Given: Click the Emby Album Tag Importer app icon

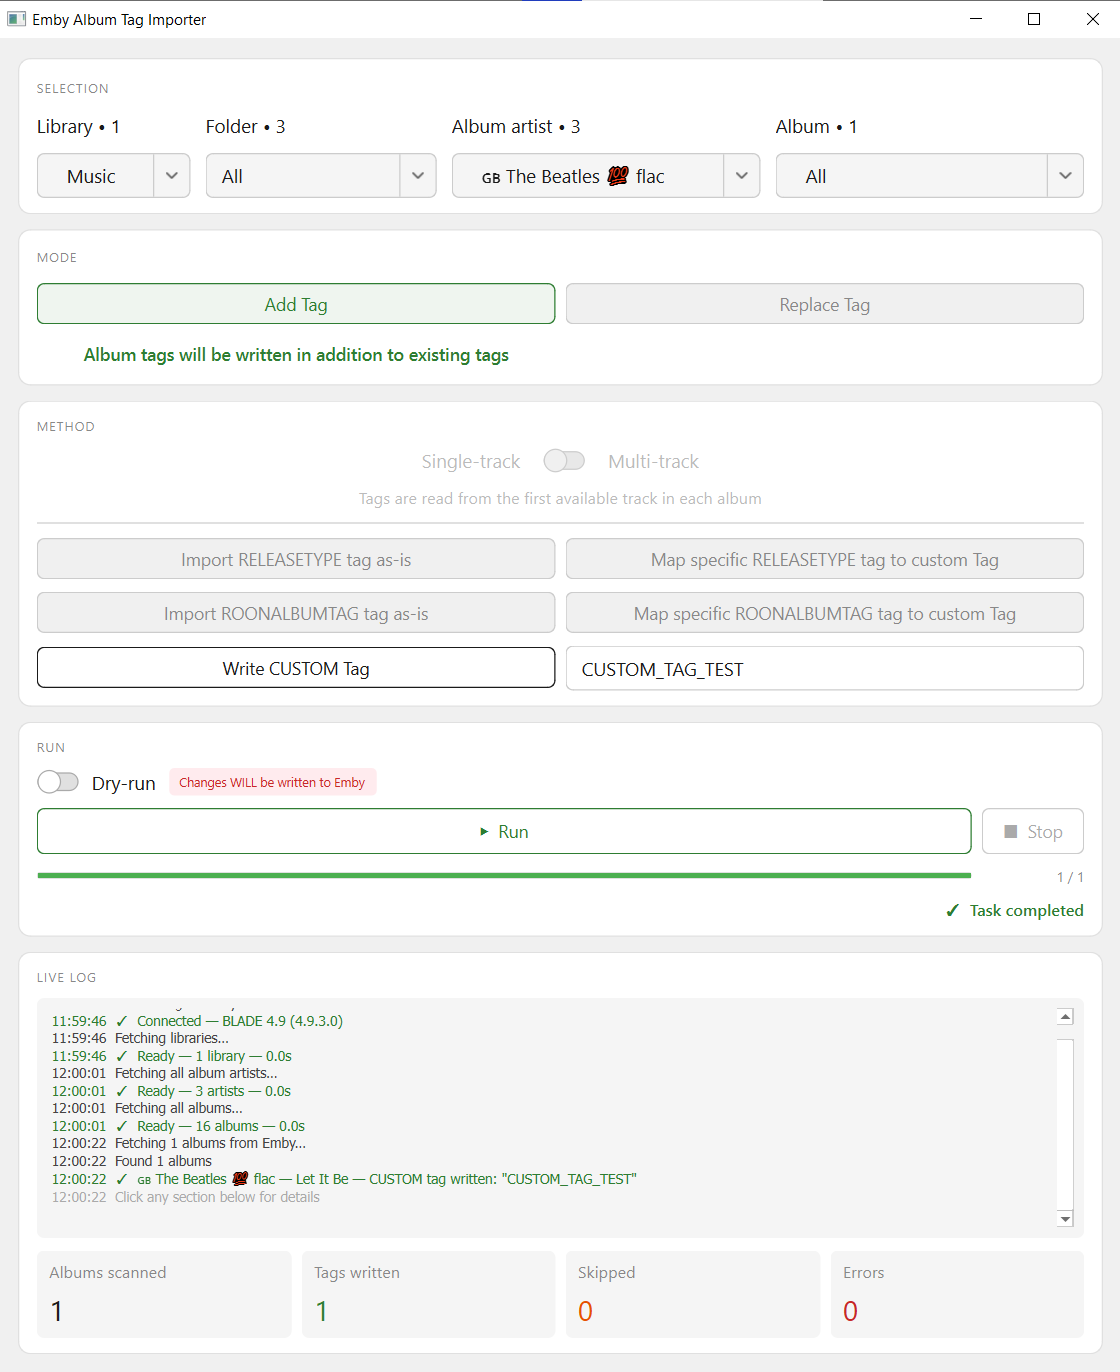Looking at the screenshot, I should (x=16, y=19).
